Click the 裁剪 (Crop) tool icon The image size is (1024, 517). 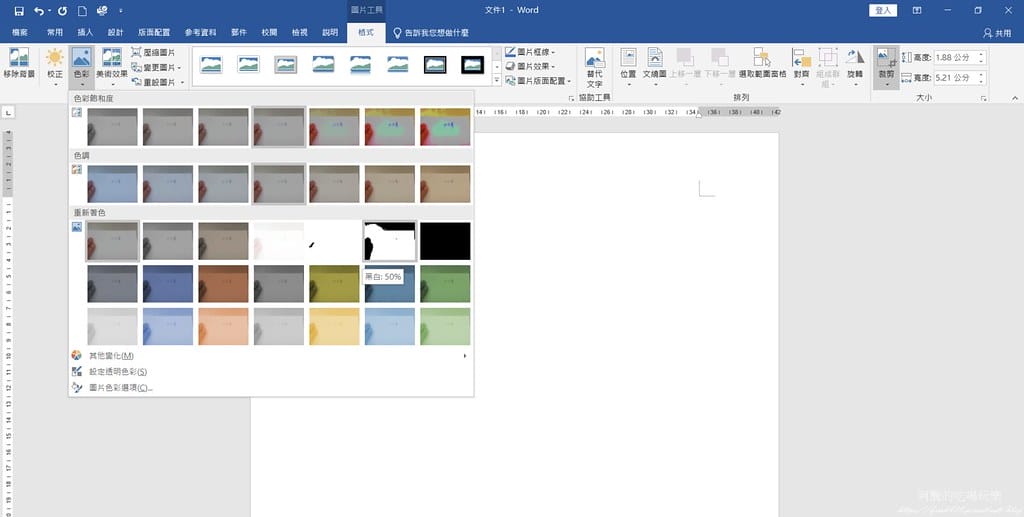pos(886,57)
